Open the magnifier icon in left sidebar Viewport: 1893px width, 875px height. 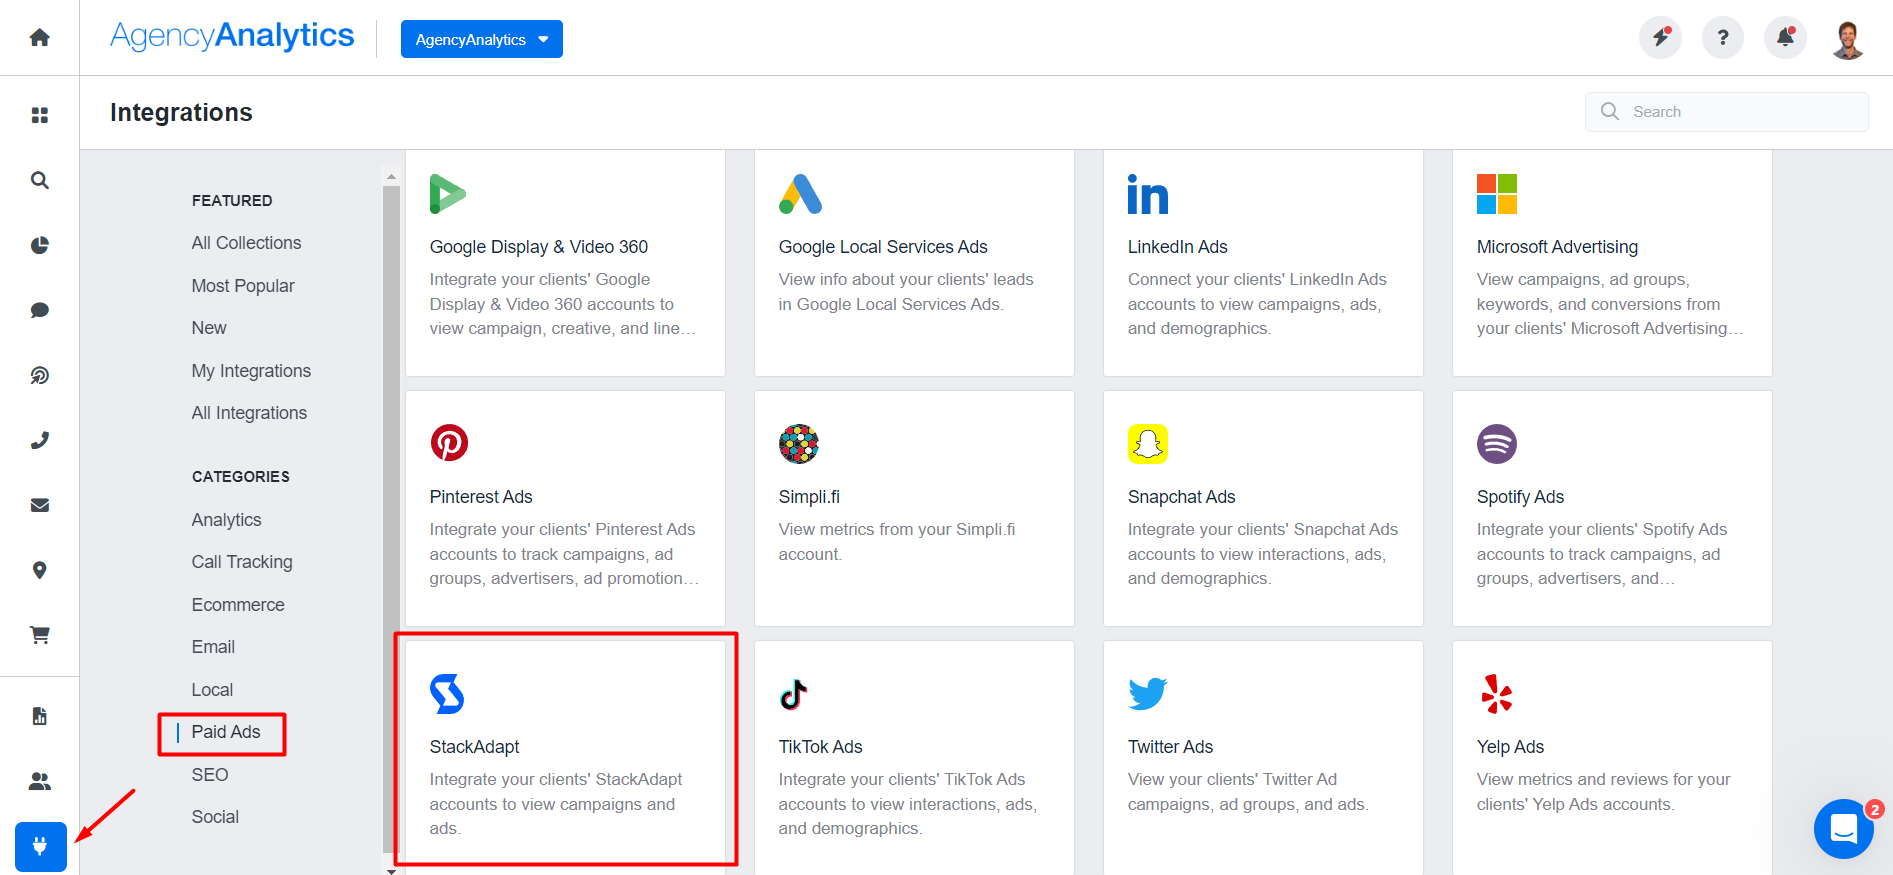39,180
